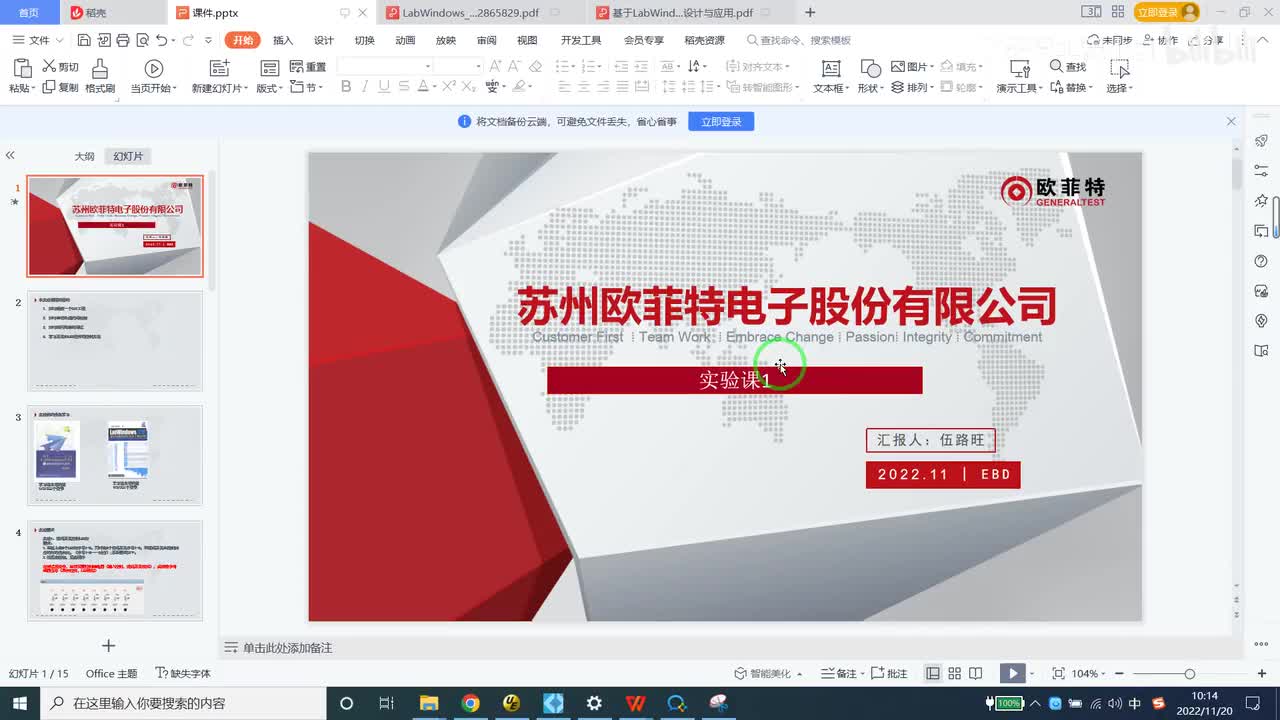The image size is (1280, 720).
Task: Click the Paste (粘贴) clipboard icon
Action: [x=22, y=68]
